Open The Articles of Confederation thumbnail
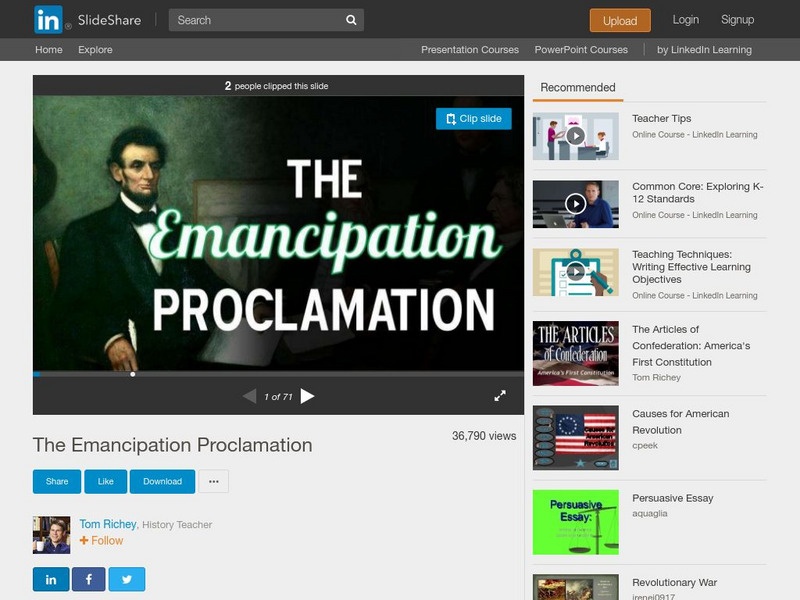Image resolution: width=800 pixels, height=600 pixels. (x=578, y=352)
